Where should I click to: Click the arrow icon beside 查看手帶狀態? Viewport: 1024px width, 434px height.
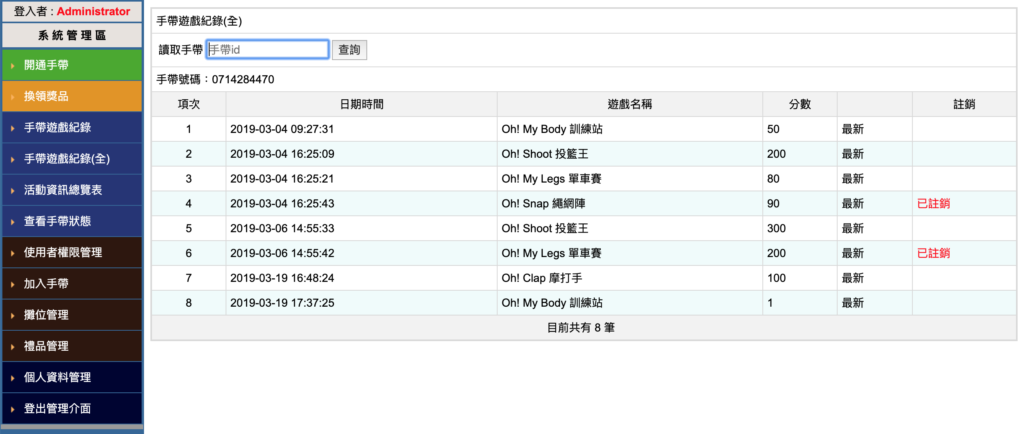(x=12, y=222)
